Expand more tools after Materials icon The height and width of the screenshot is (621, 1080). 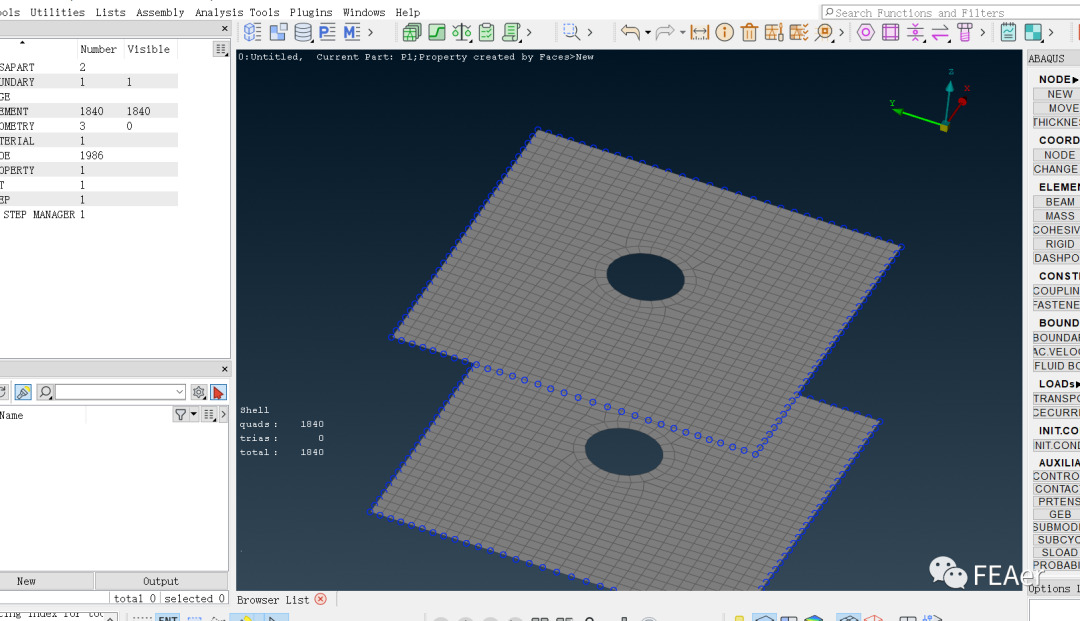[371, 32]
